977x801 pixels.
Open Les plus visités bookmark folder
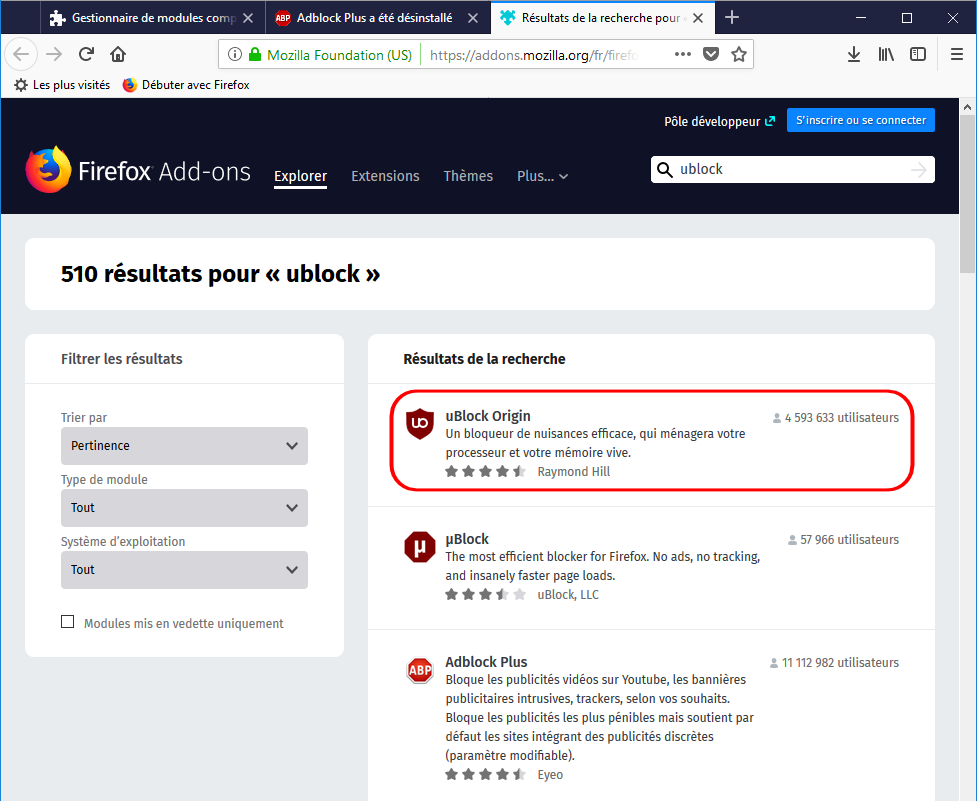[62, 85]
